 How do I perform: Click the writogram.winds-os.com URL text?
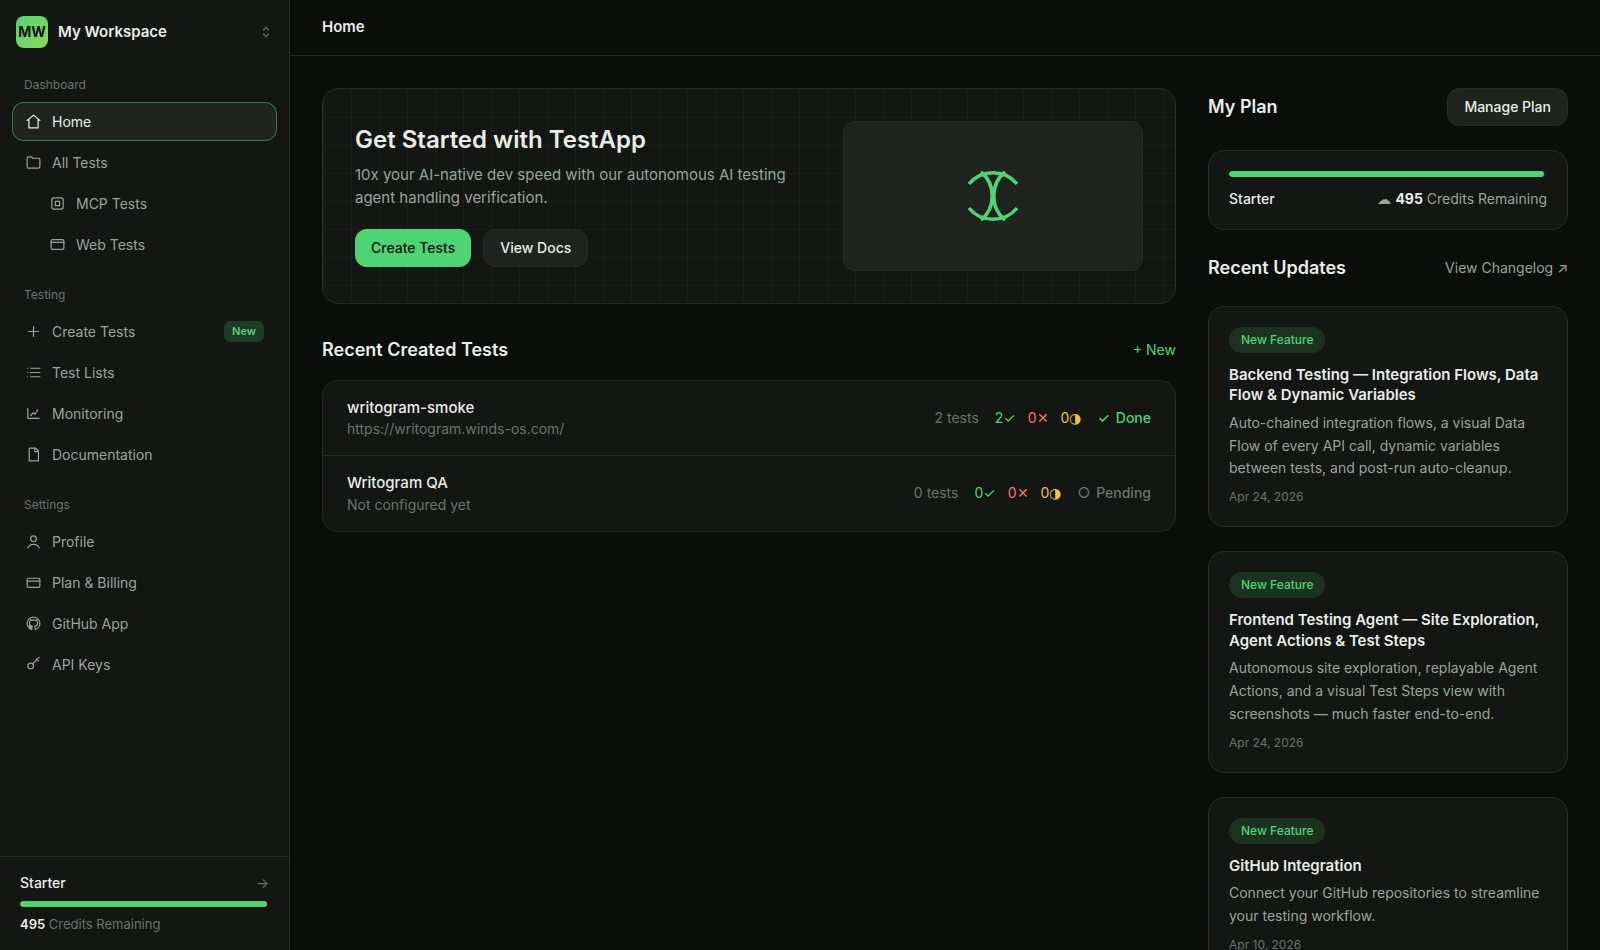(455, 429)
